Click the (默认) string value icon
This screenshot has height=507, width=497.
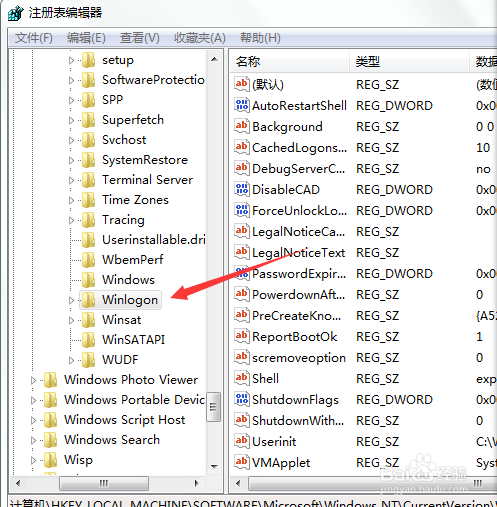242,84
